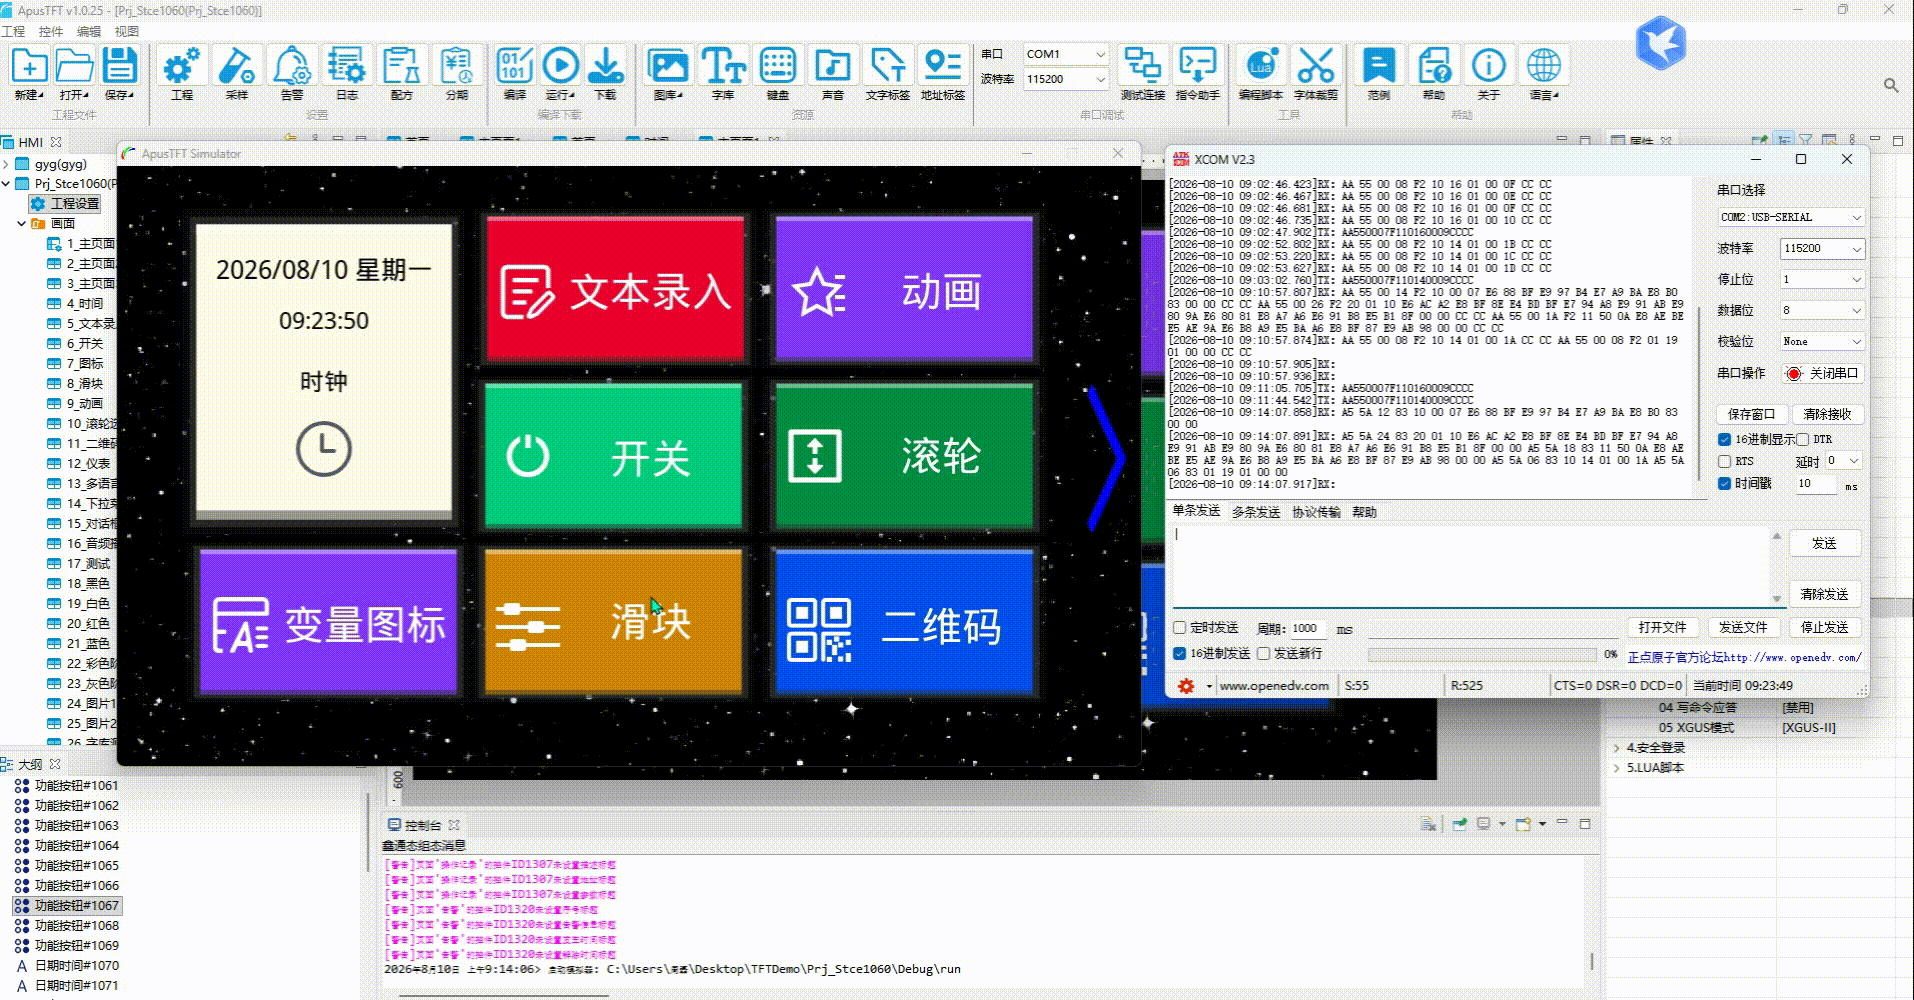The width and height of the screenshot is (1914, 1000).
Task: Open the 告警 alarm bell icon
Action: click(292, 66)
